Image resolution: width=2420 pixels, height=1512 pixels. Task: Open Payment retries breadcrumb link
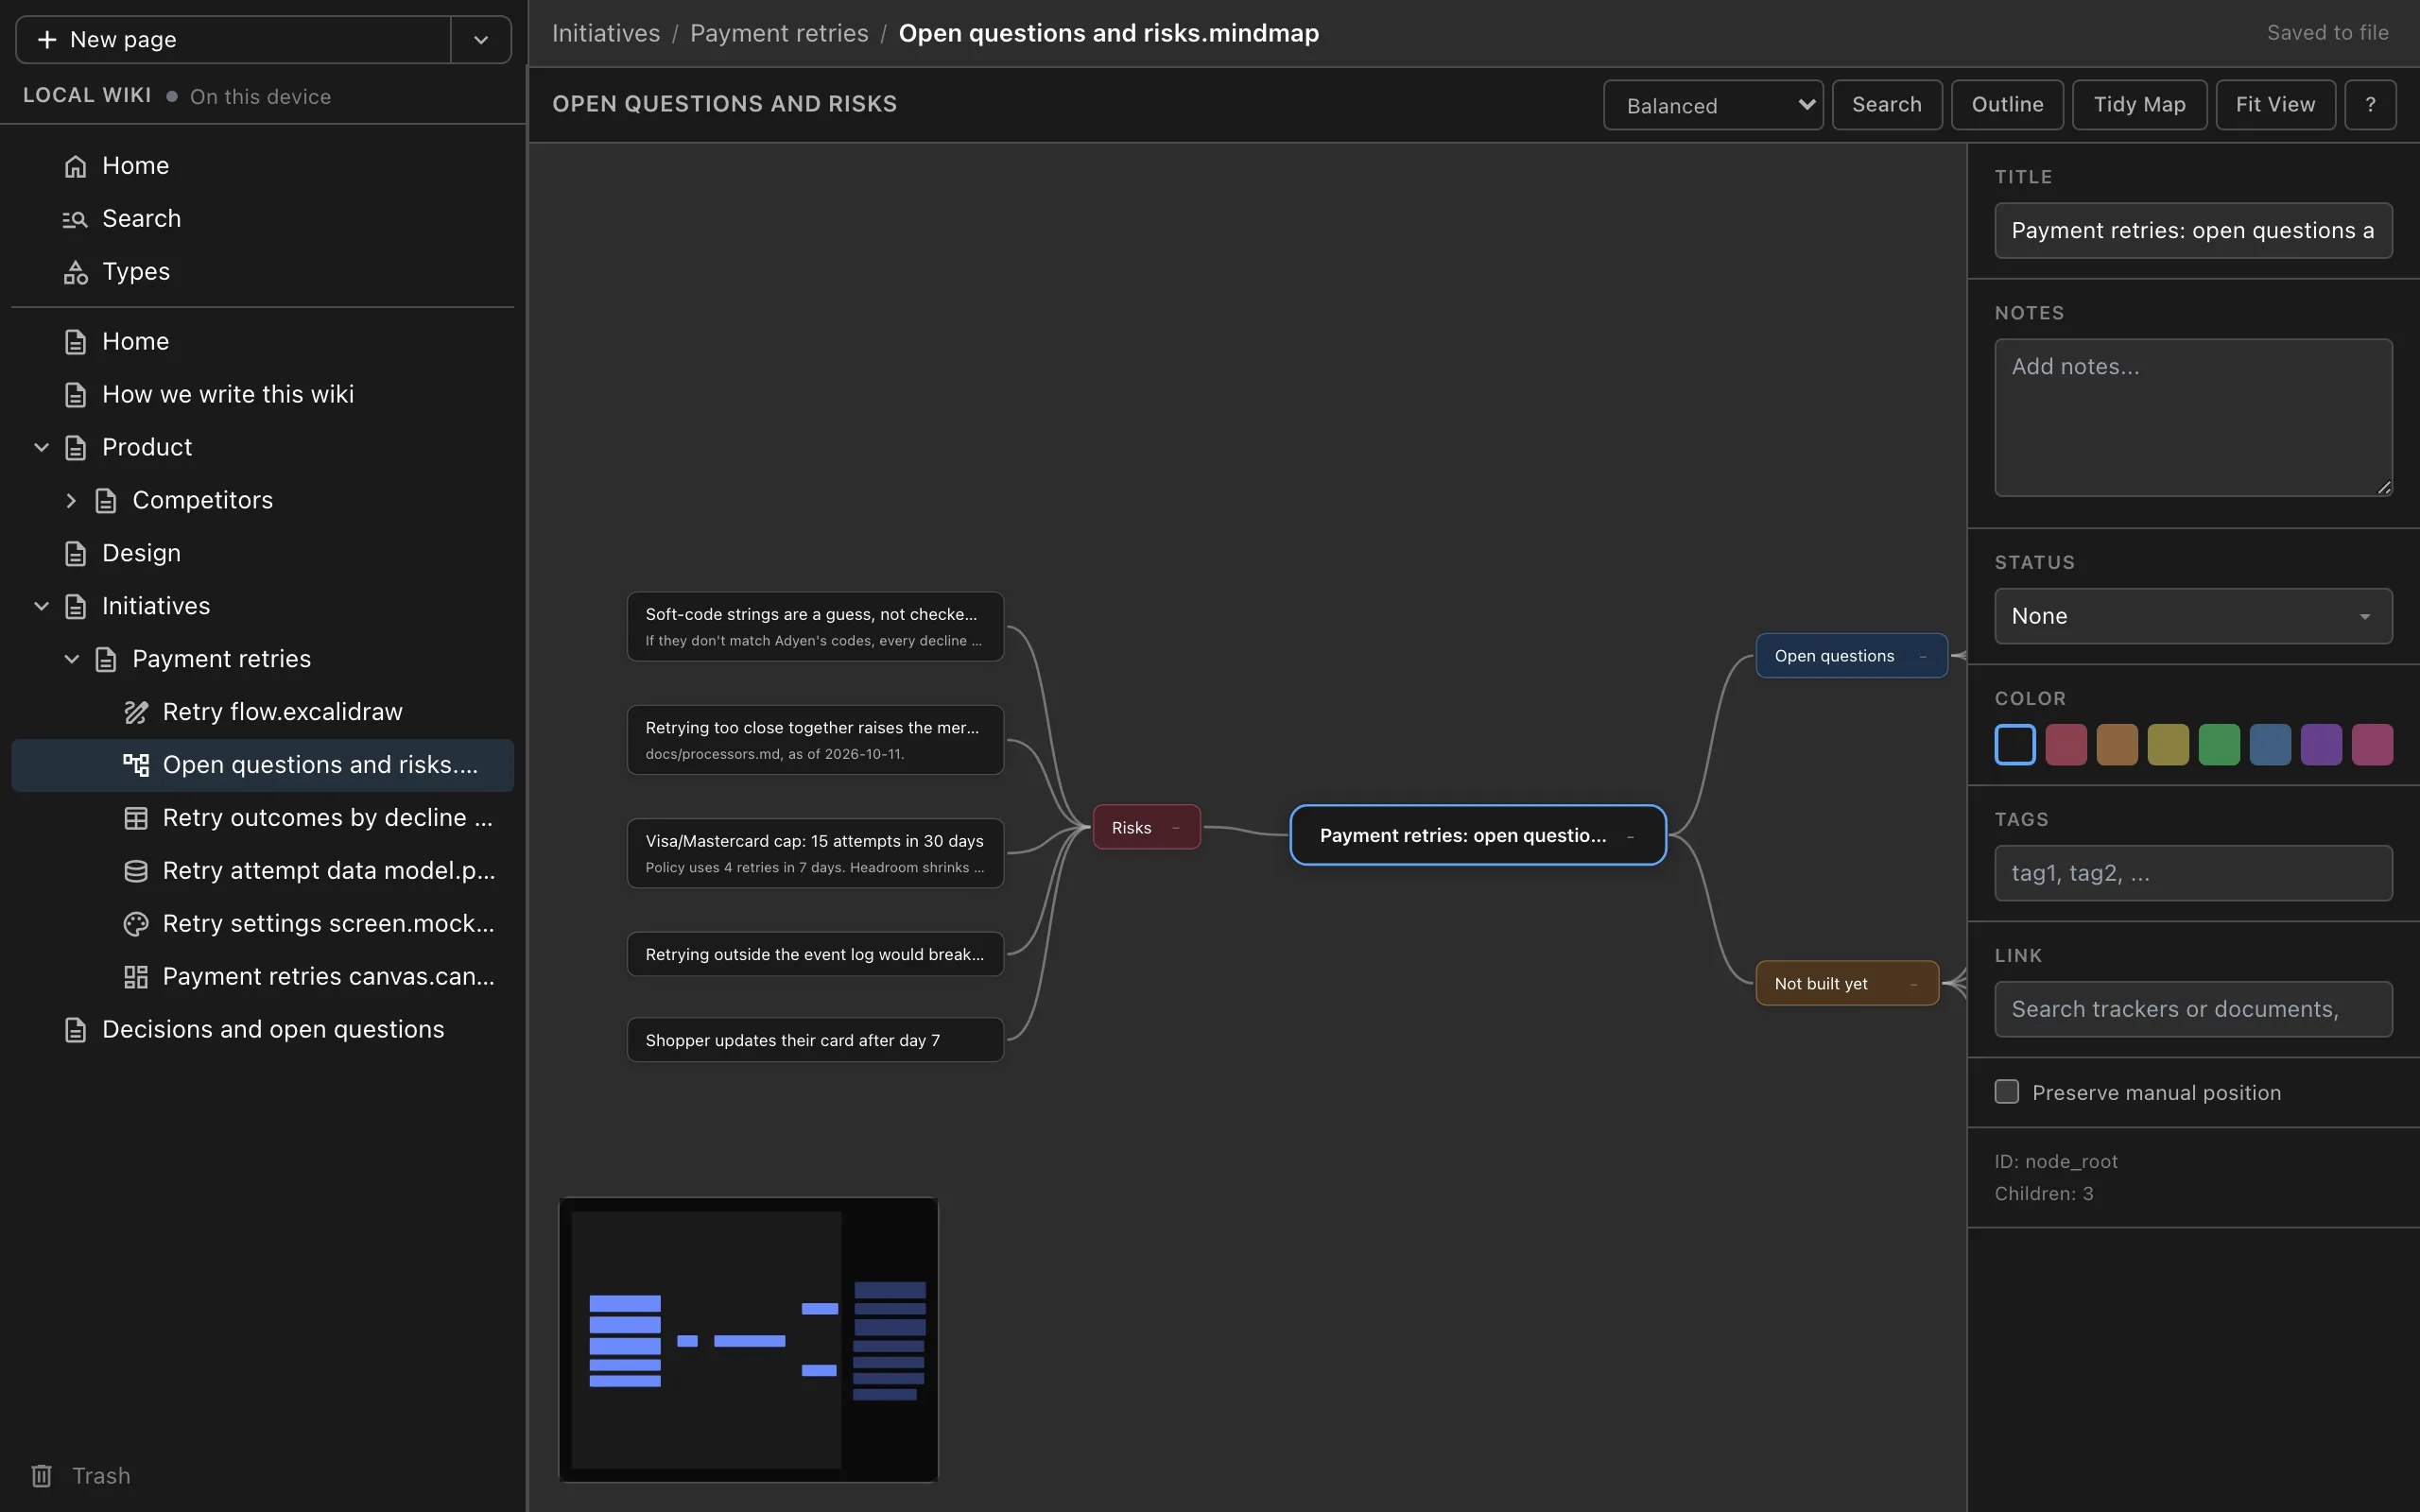tap(779, 33)
